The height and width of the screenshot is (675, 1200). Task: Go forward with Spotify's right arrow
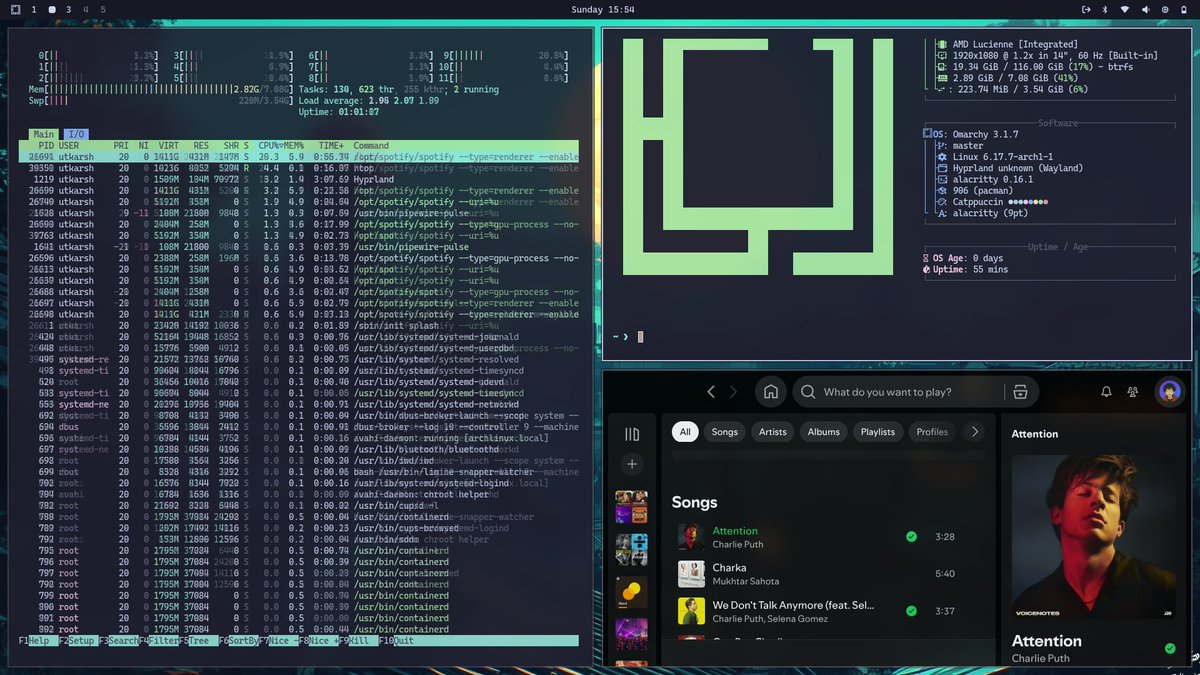pyautogui.click(x=734, y=392)
